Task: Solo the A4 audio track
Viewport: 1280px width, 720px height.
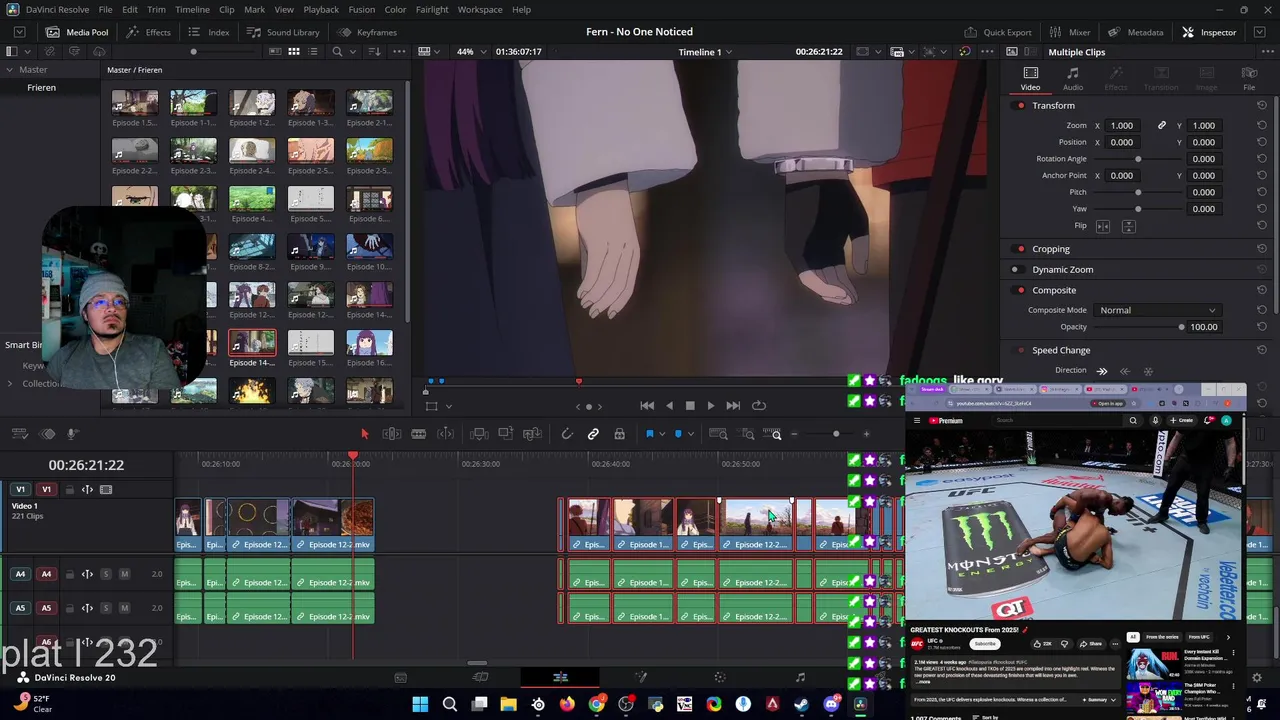Action: click(x=106, y=574)
